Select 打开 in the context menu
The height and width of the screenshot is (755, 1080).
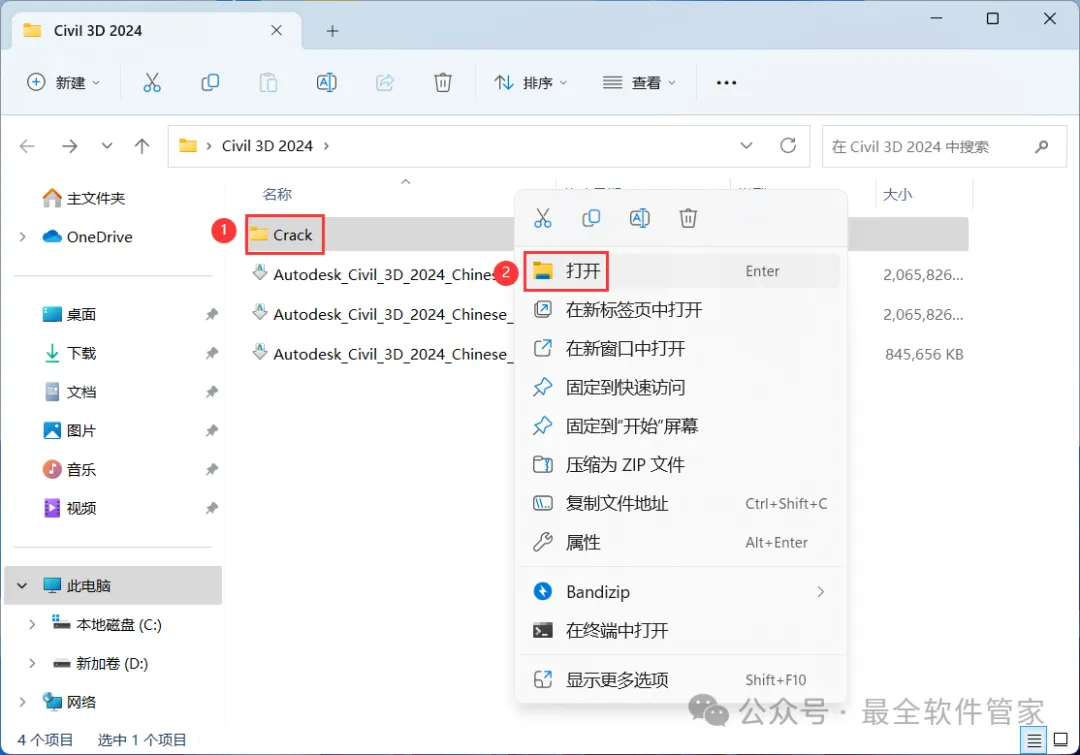[x=681, y=271]
